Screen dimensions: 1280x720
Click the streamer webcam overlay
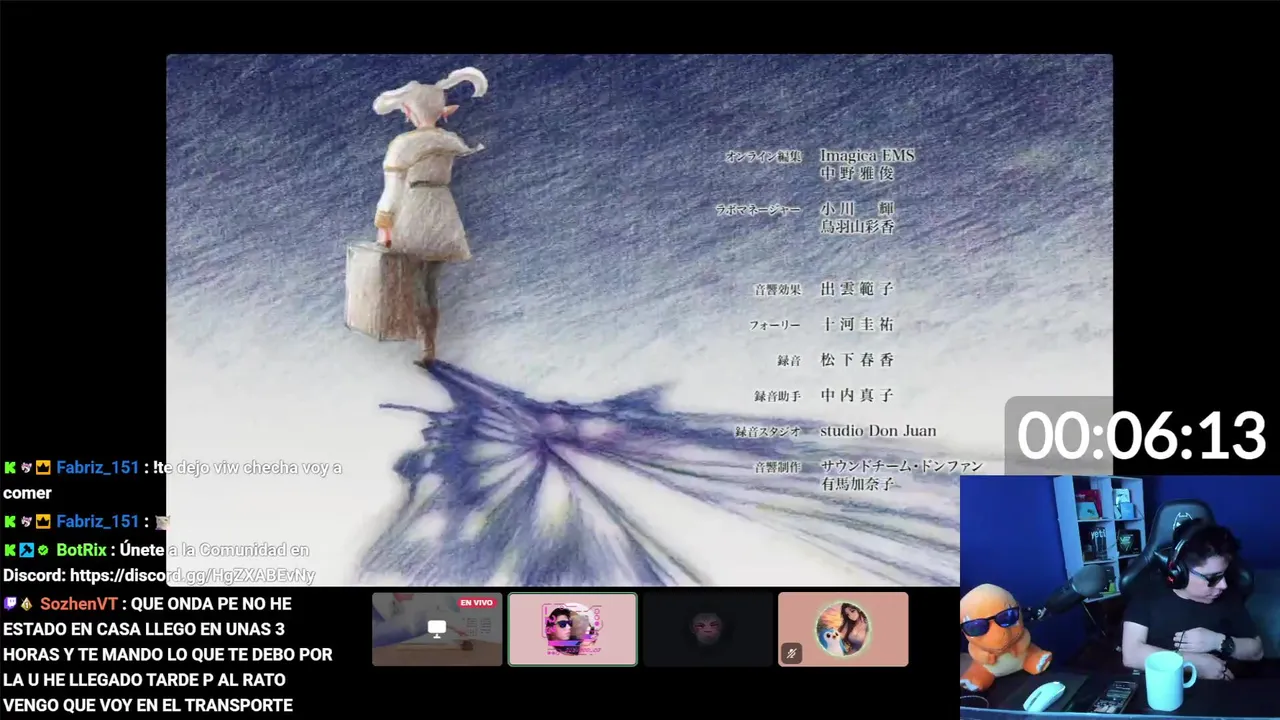pyautogui.click(x=1120, y=597)
